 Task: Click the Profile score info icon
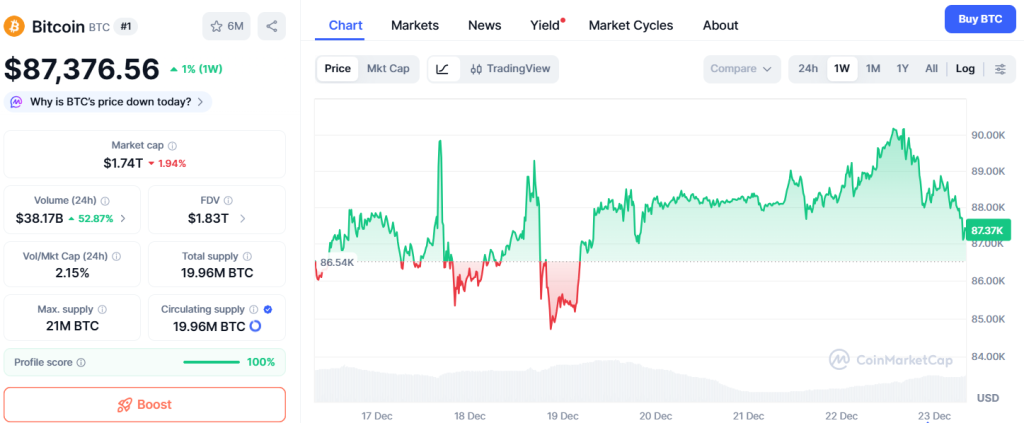[x=81, y=362]
